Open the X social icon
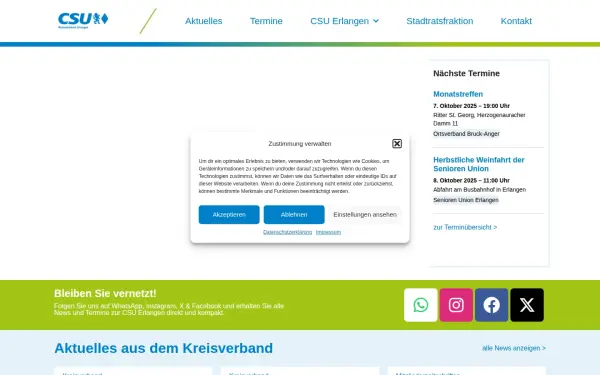Viewport: 600px width, 375px height. (x=527, y=305)
